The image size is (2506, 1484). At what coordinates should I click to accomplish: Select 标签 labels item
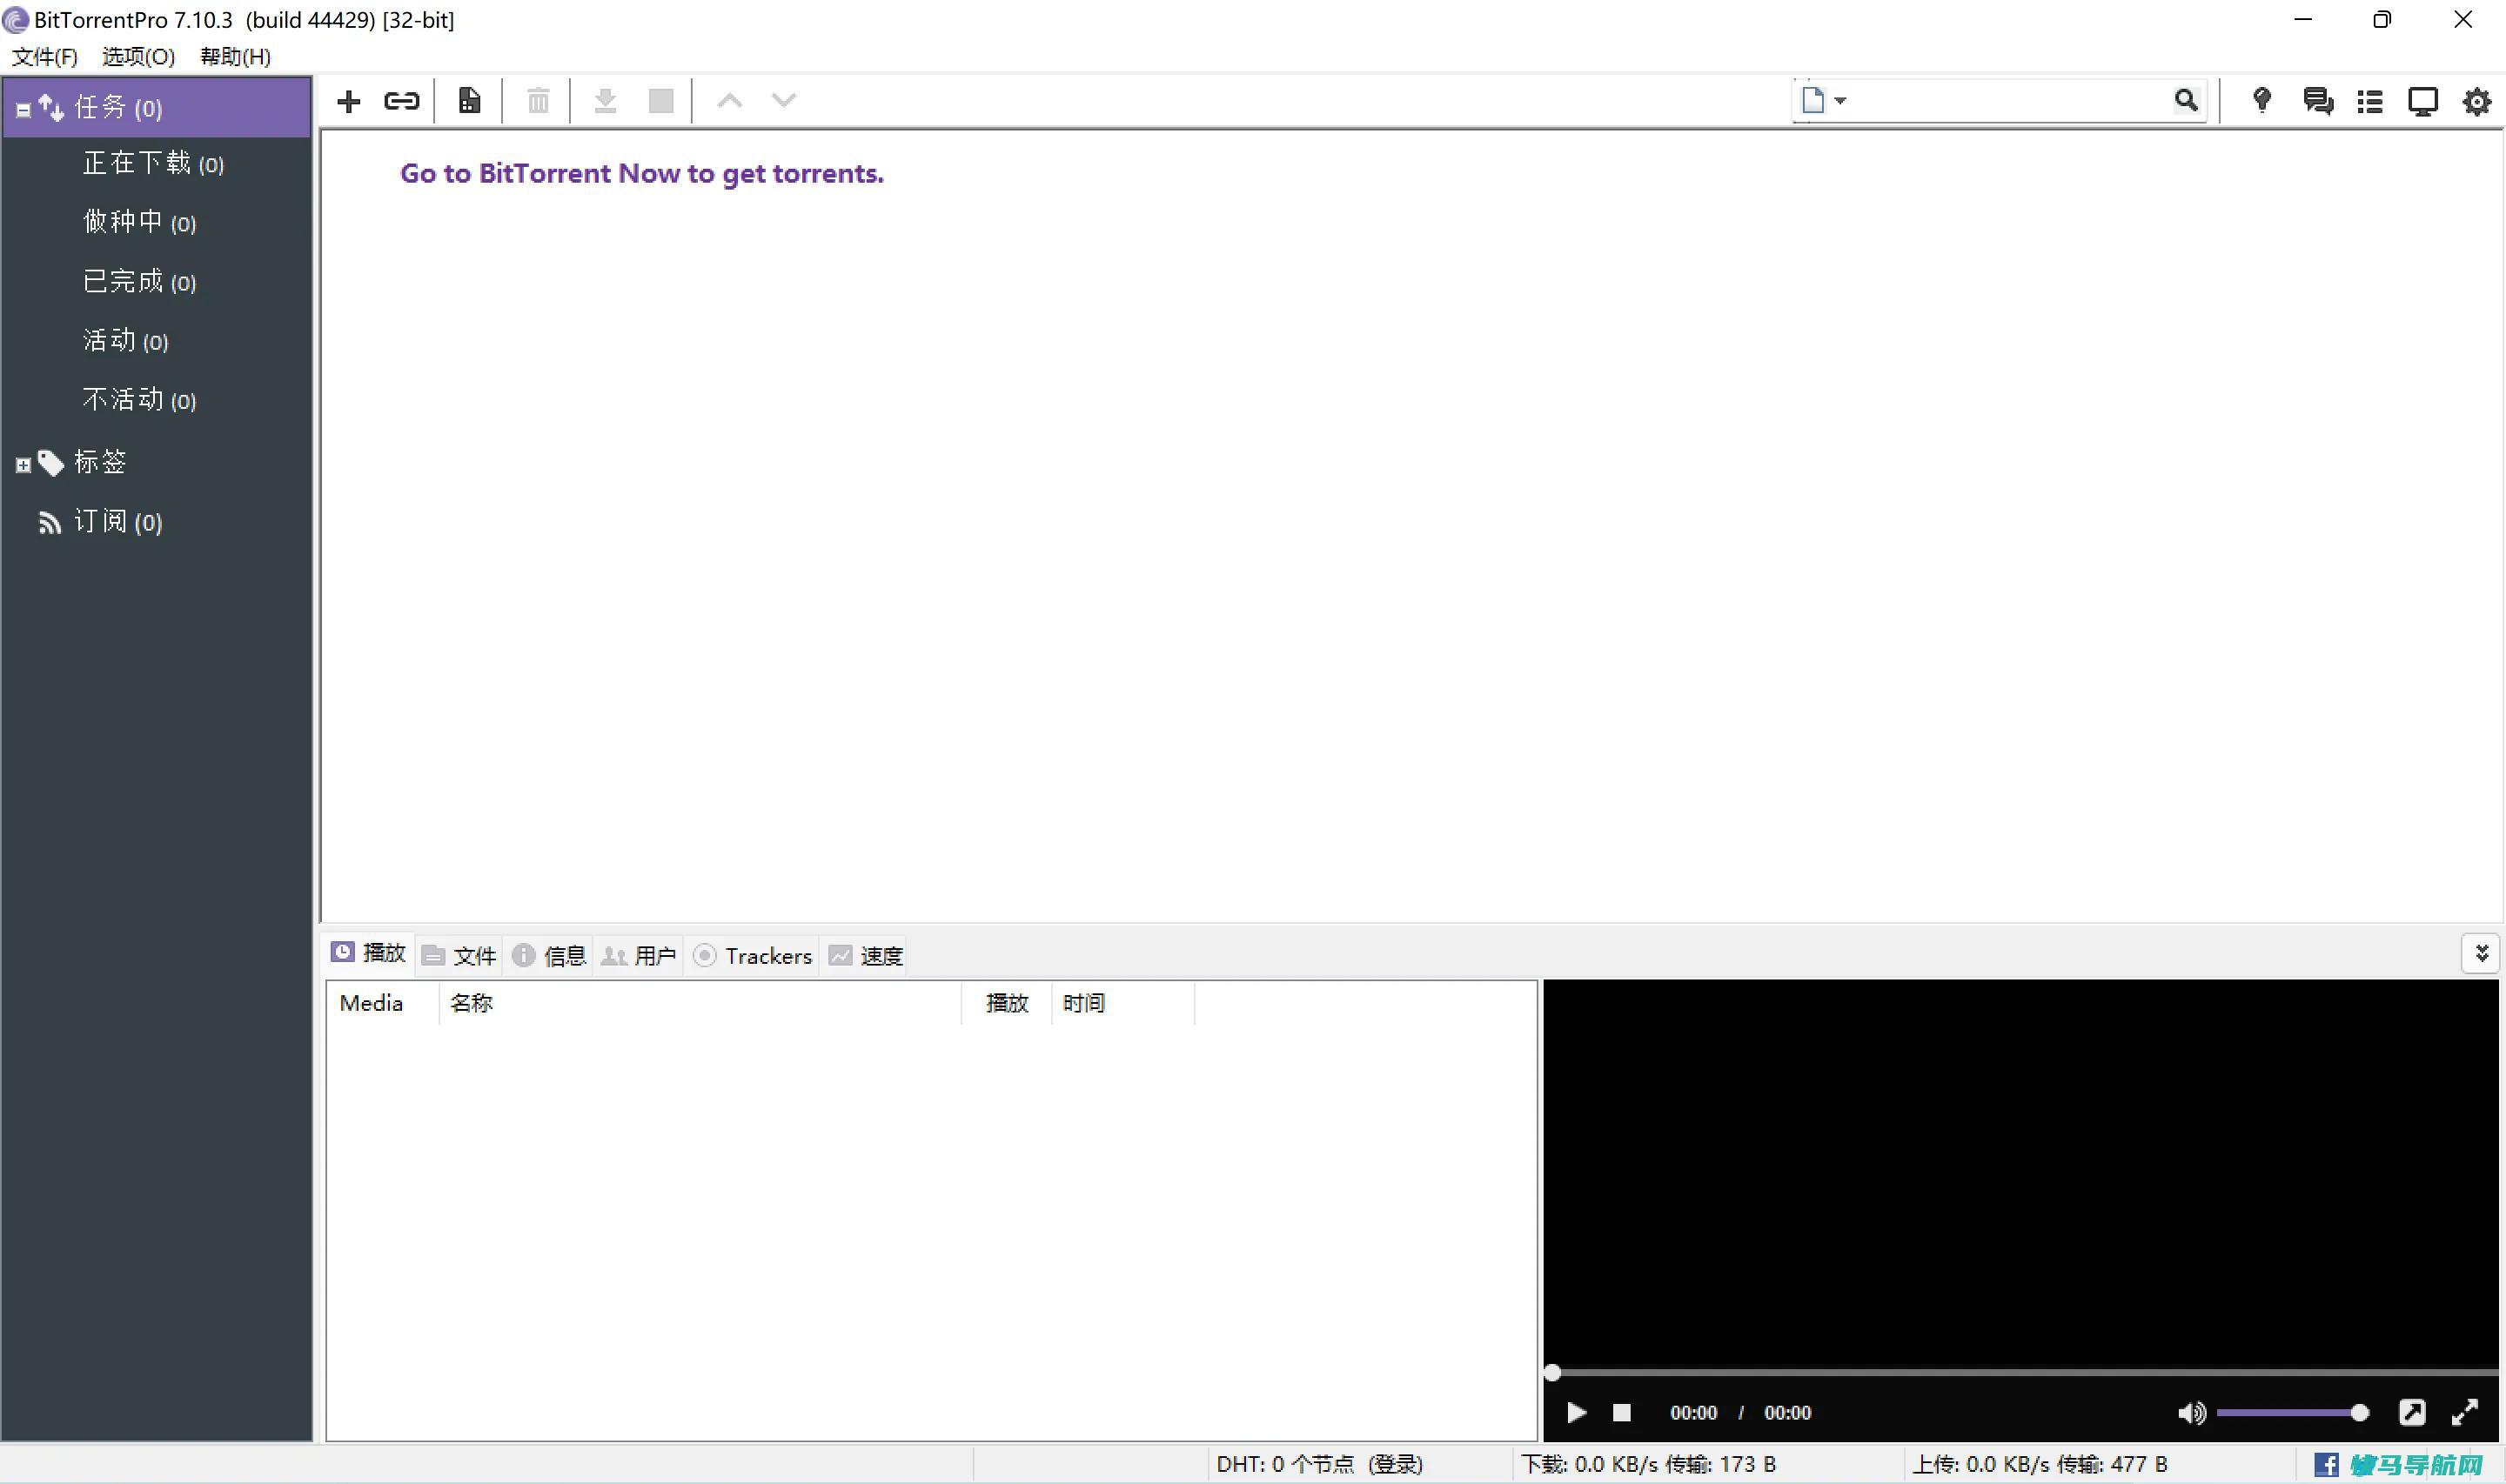(x=100, y=462)
